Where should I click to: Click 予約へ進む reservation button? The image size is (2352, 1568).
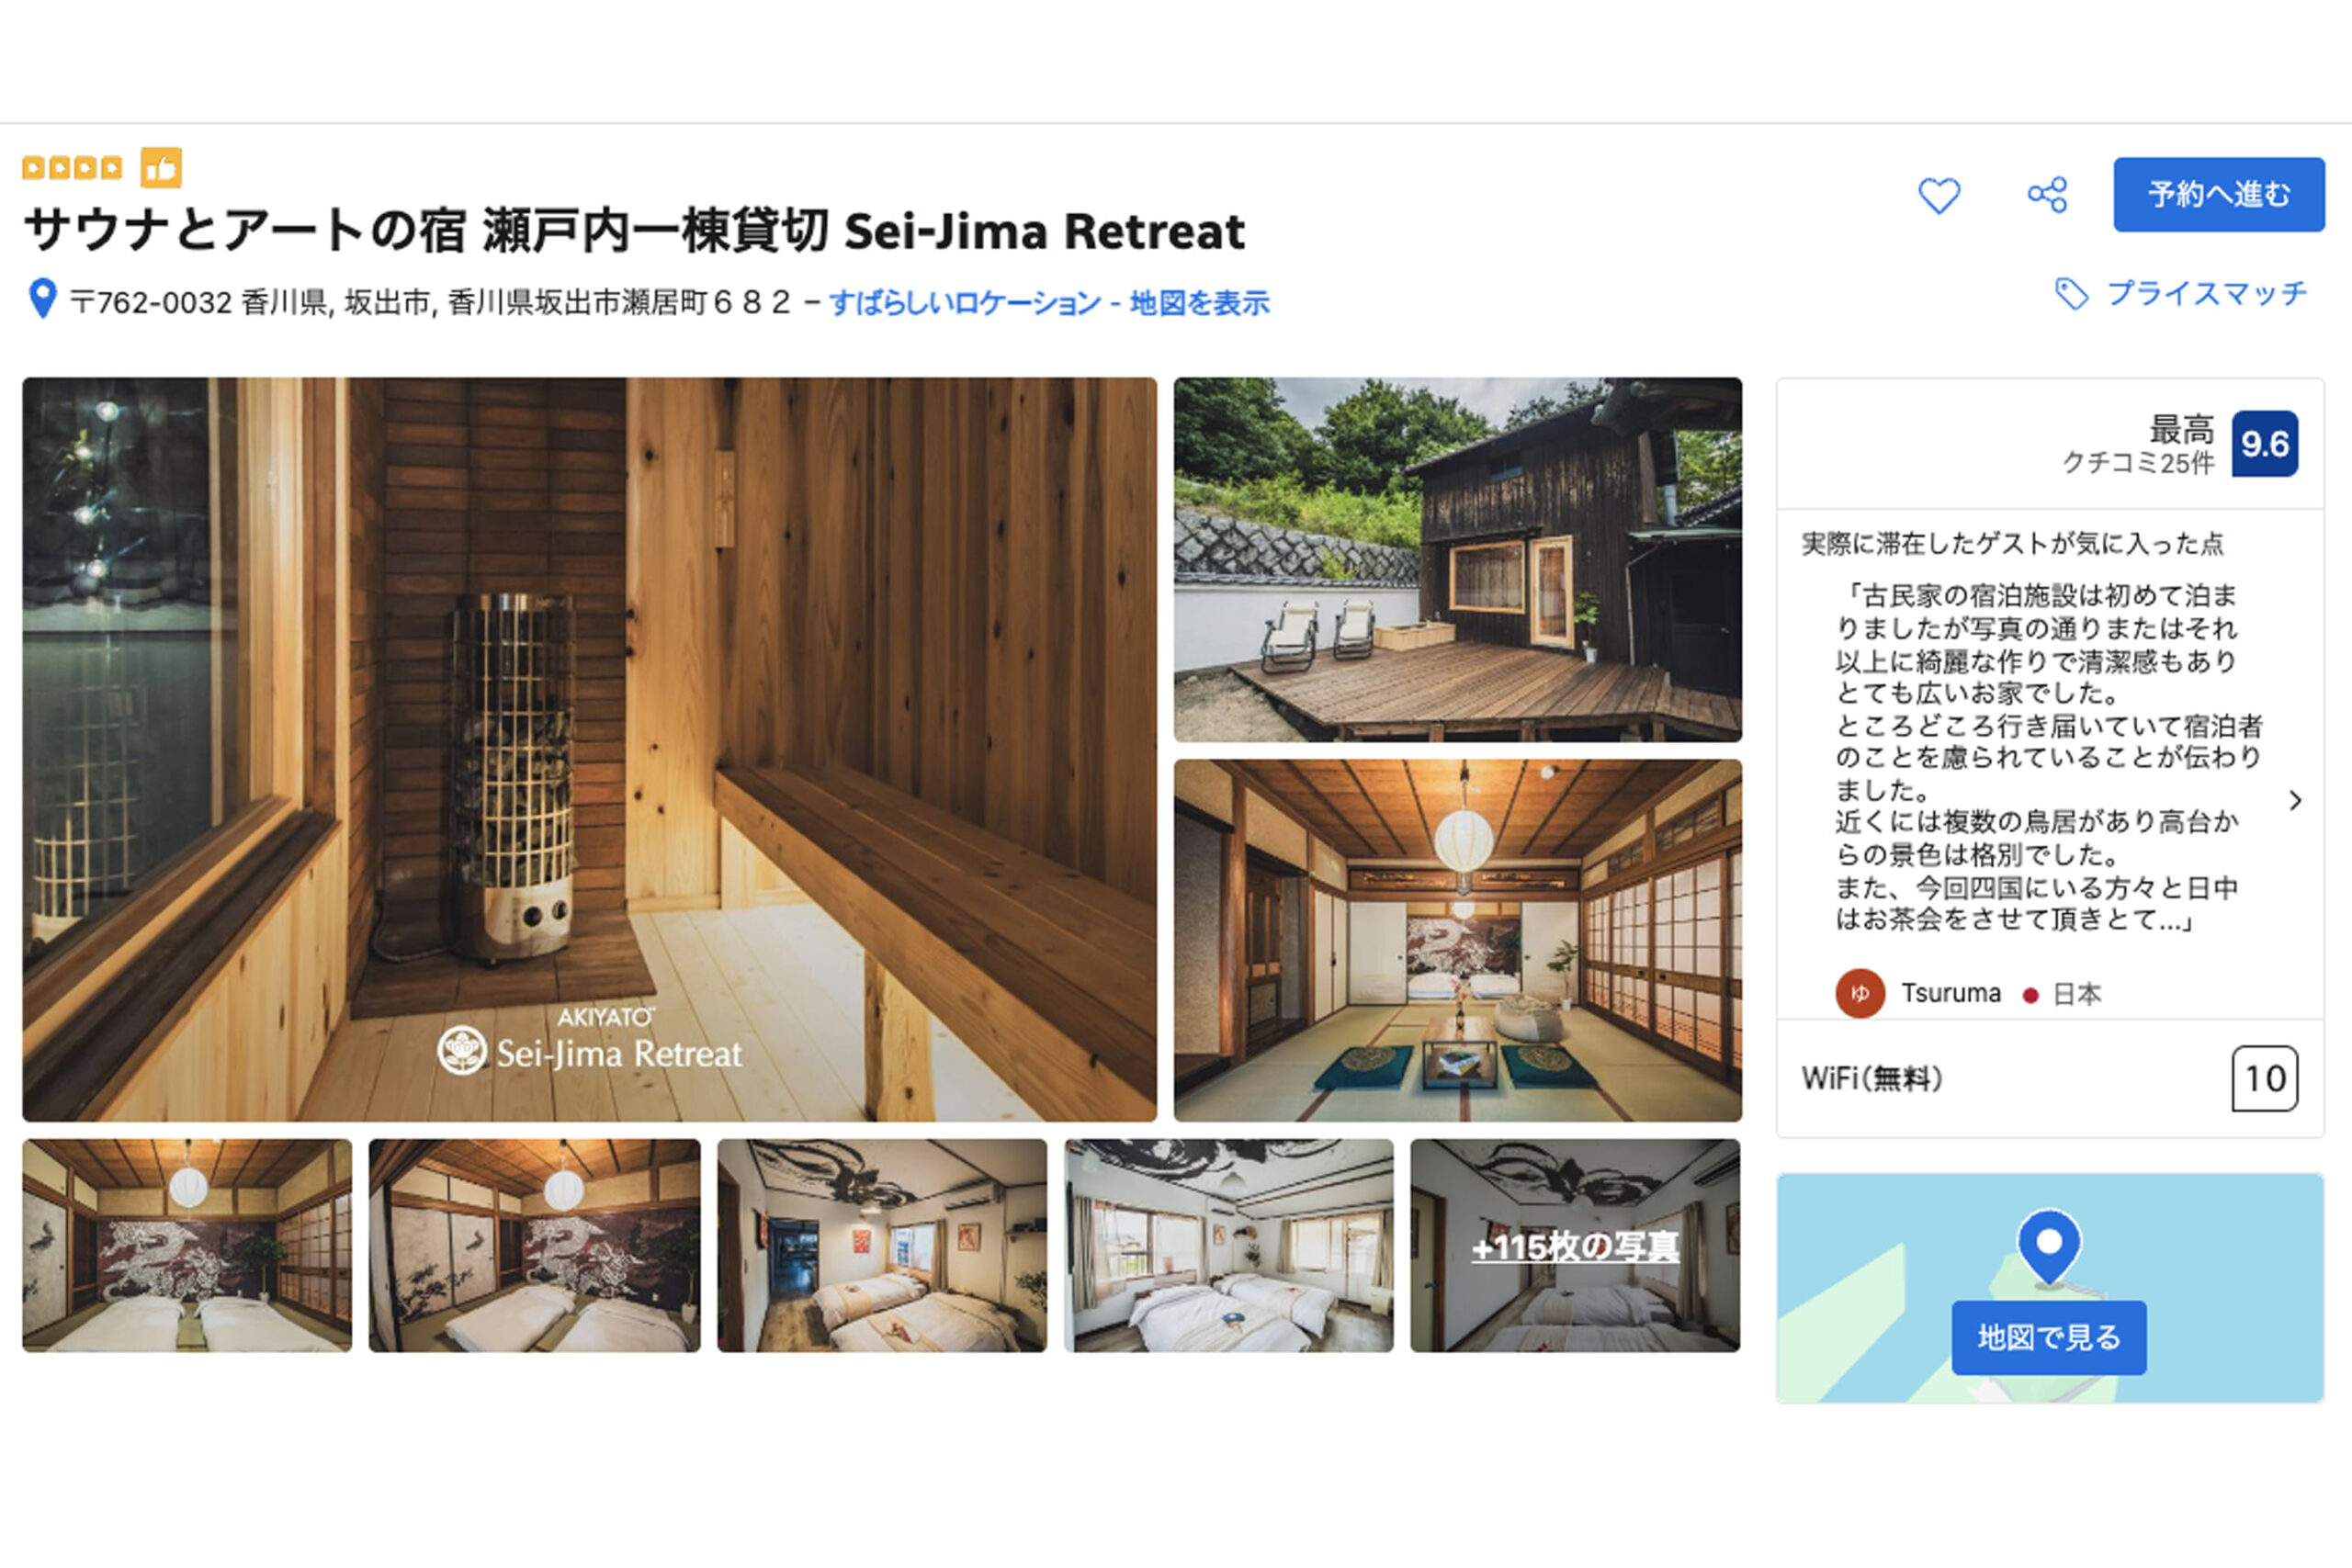click(2218, 194)
